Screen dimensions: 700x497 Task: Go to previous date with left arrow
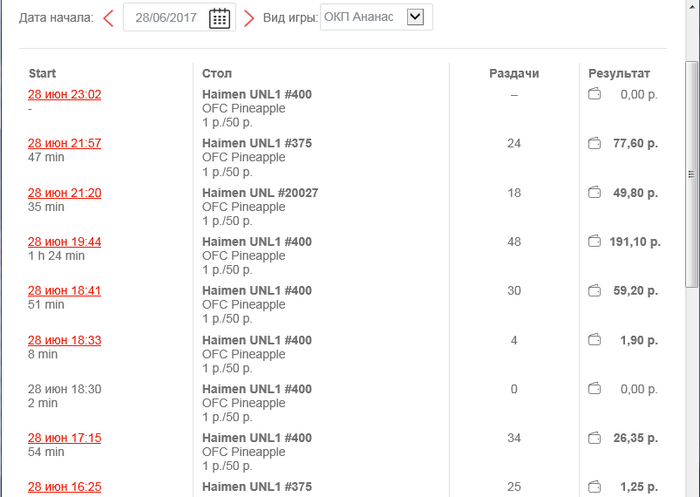109,17
